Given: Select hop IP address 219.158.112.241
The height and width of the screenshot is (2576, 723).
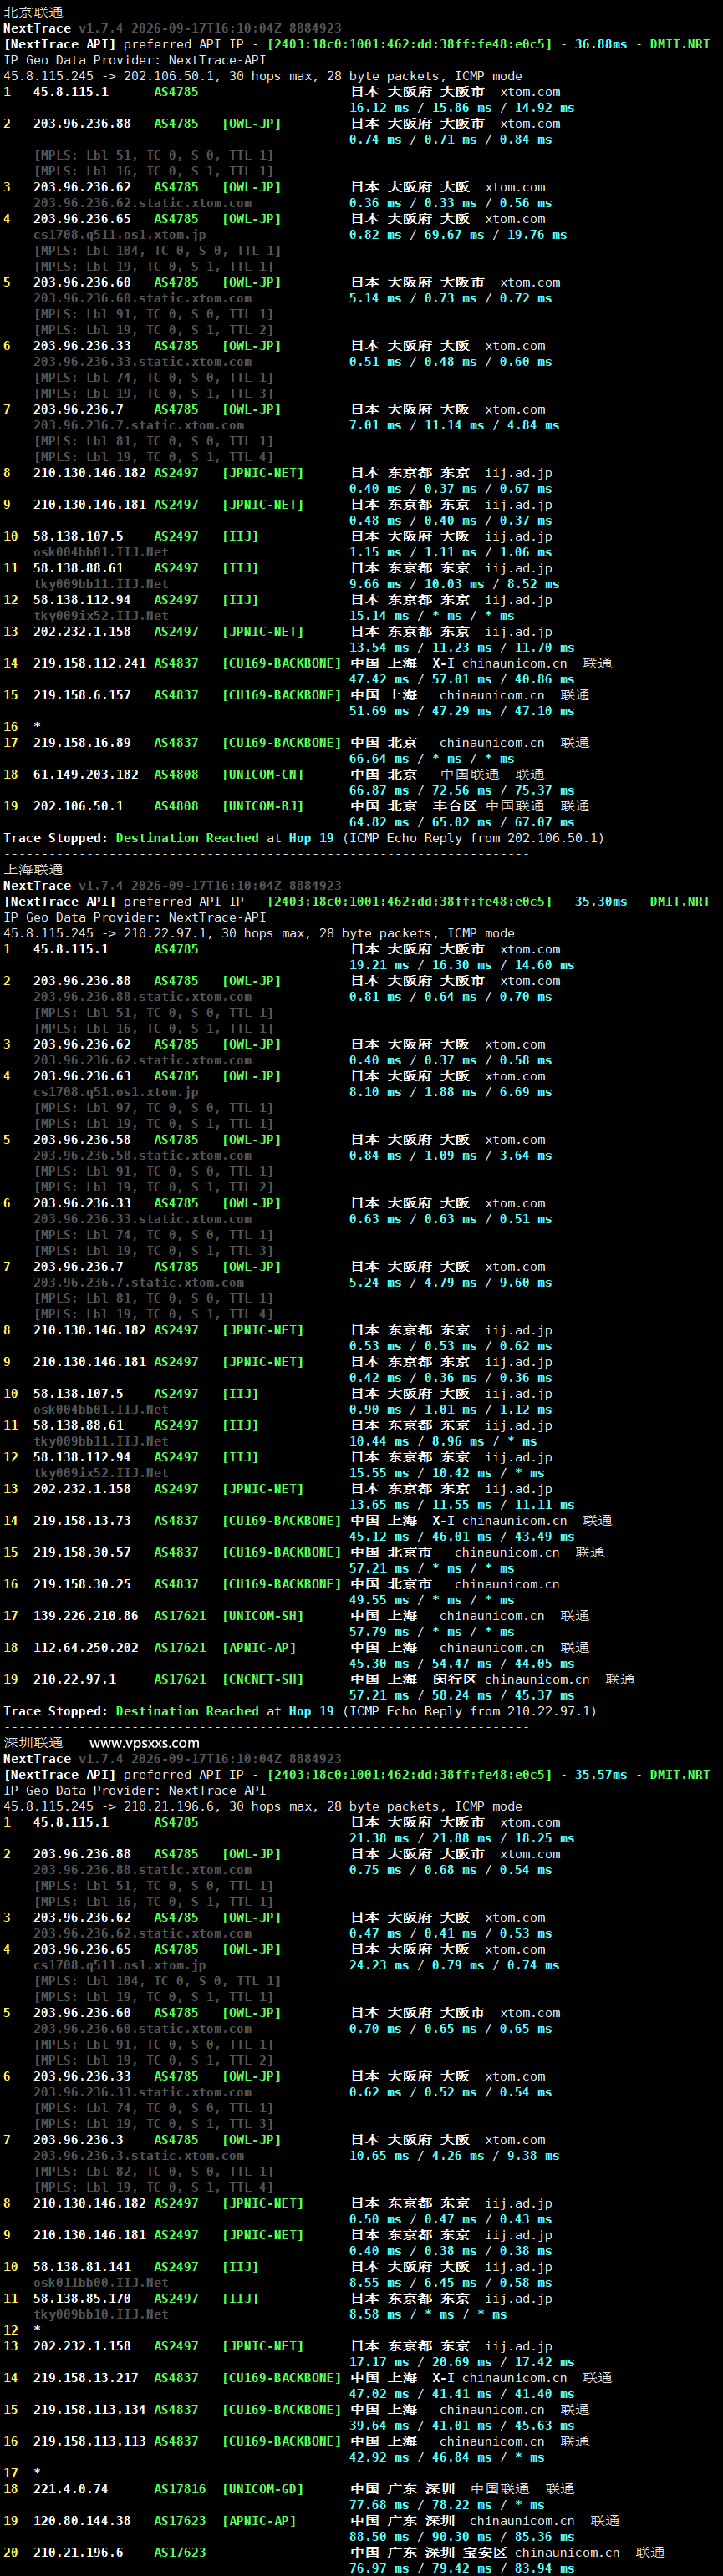Looking at the screenshot, I should pyautogui.click(x=89, y=663).
